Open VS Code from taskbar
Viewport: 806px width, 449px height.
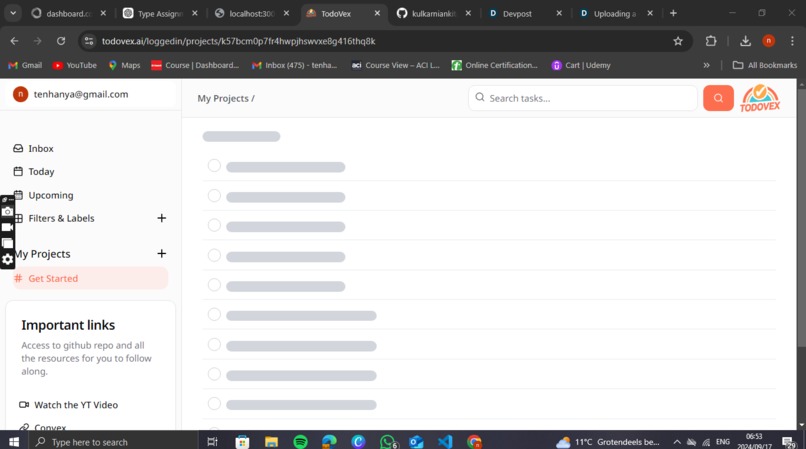445,442
